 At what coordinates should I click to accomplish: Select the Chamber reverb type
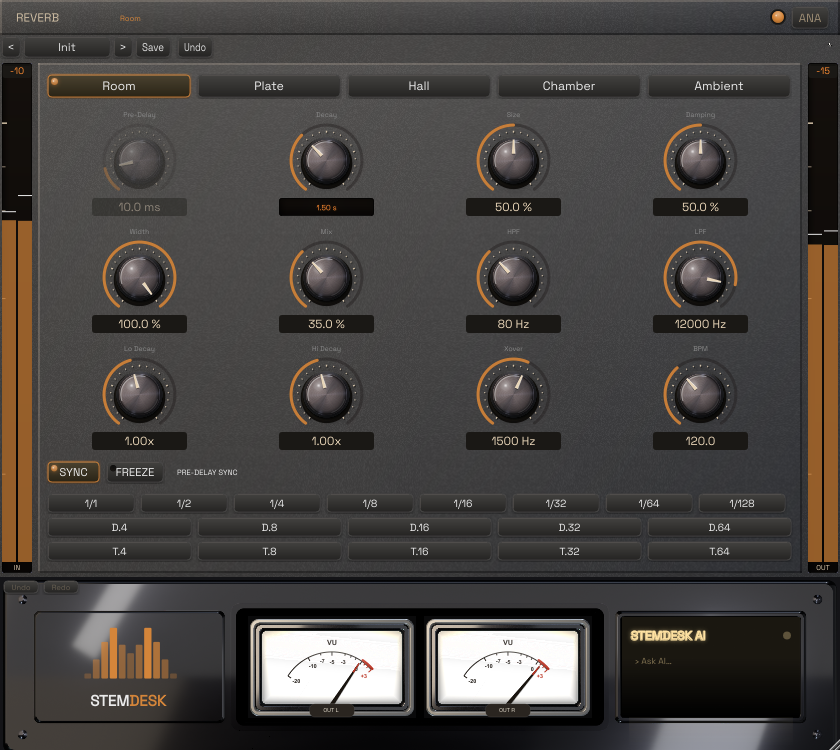[x=569, y=86]
